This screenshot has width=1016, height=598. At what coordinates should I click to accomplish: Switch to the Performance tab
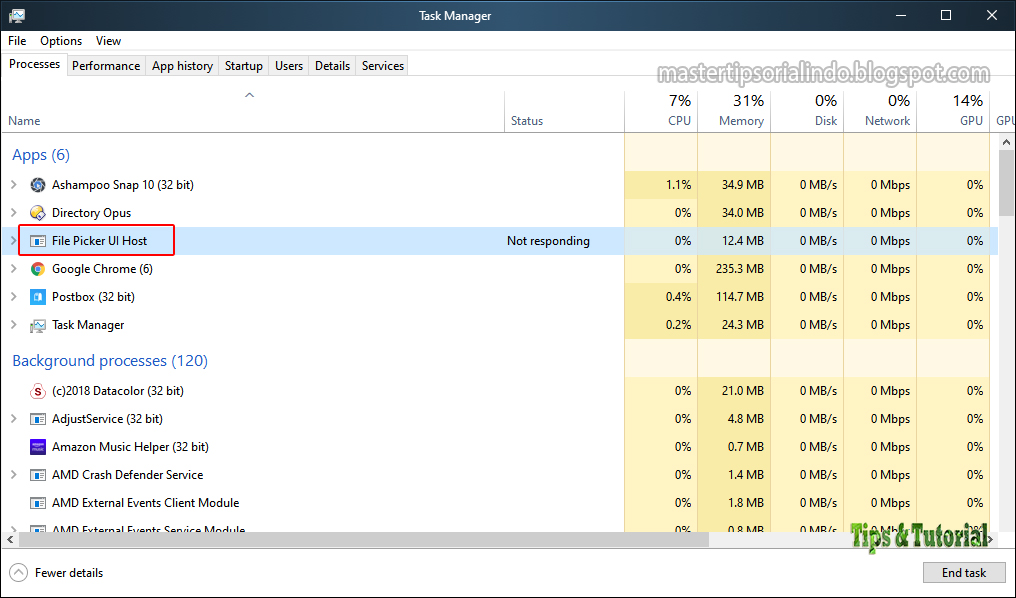[106, 65]
